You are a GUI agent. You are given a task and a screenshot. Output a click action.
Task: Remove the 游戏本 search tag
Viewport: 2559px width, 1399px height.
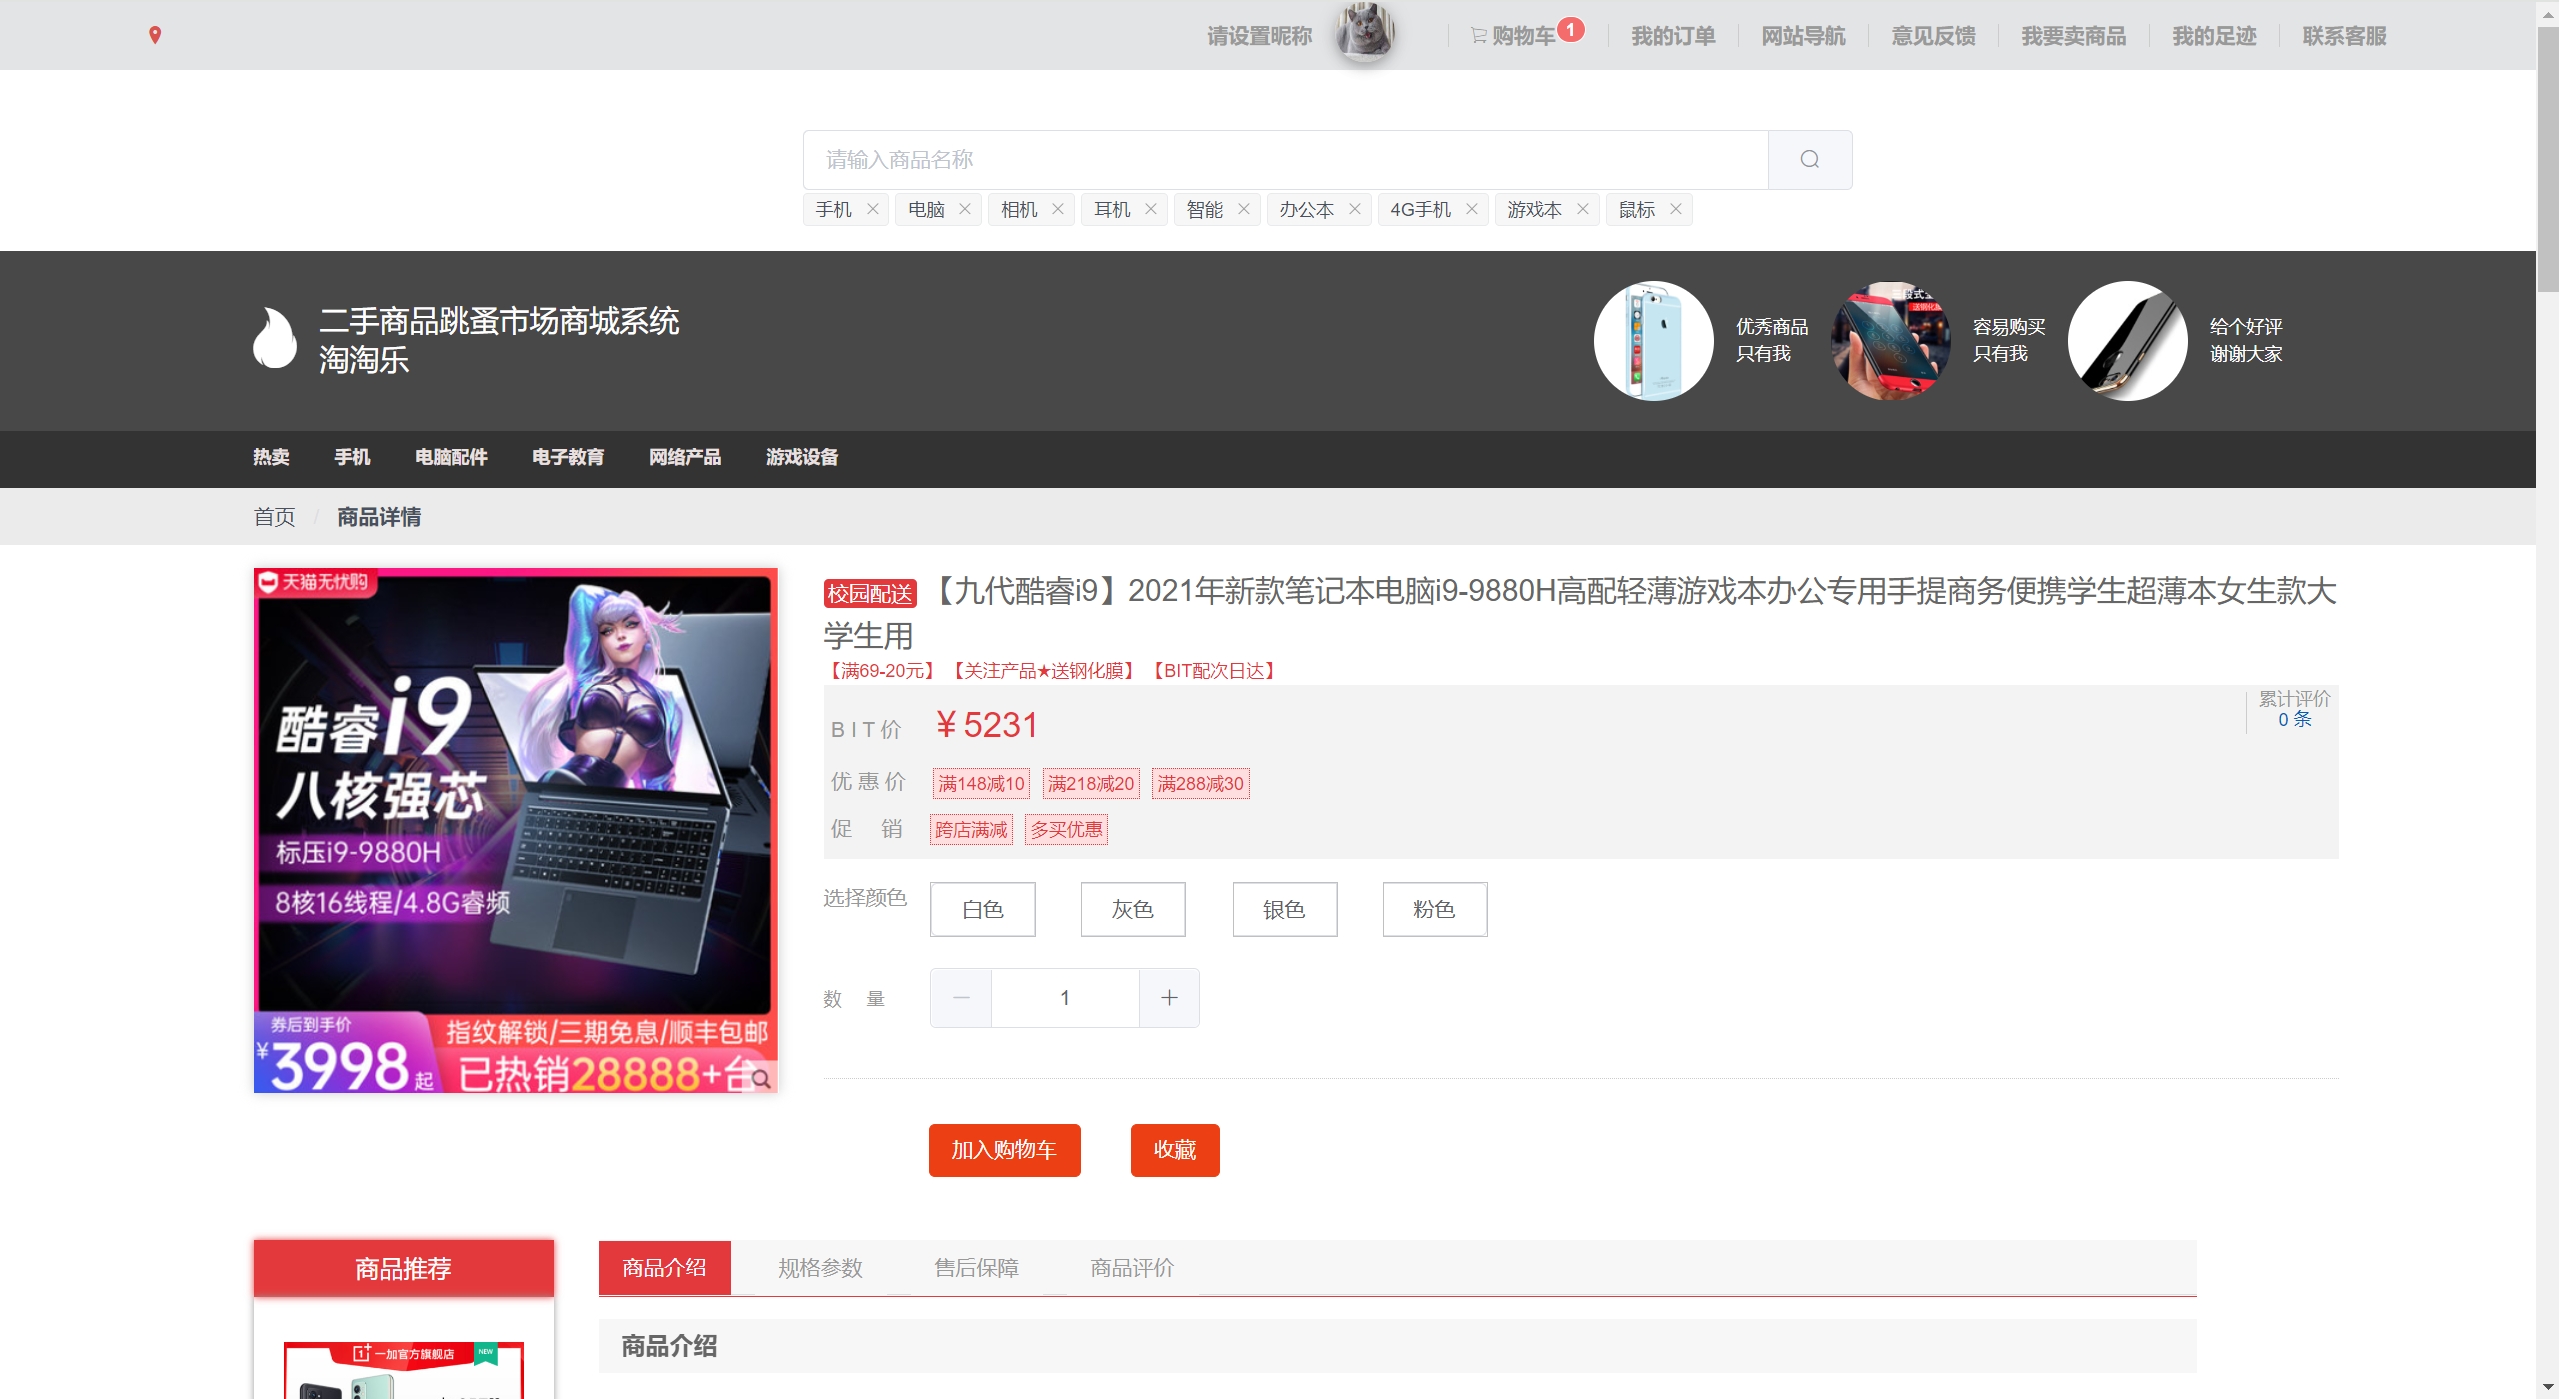click(x=1582, y=209)
